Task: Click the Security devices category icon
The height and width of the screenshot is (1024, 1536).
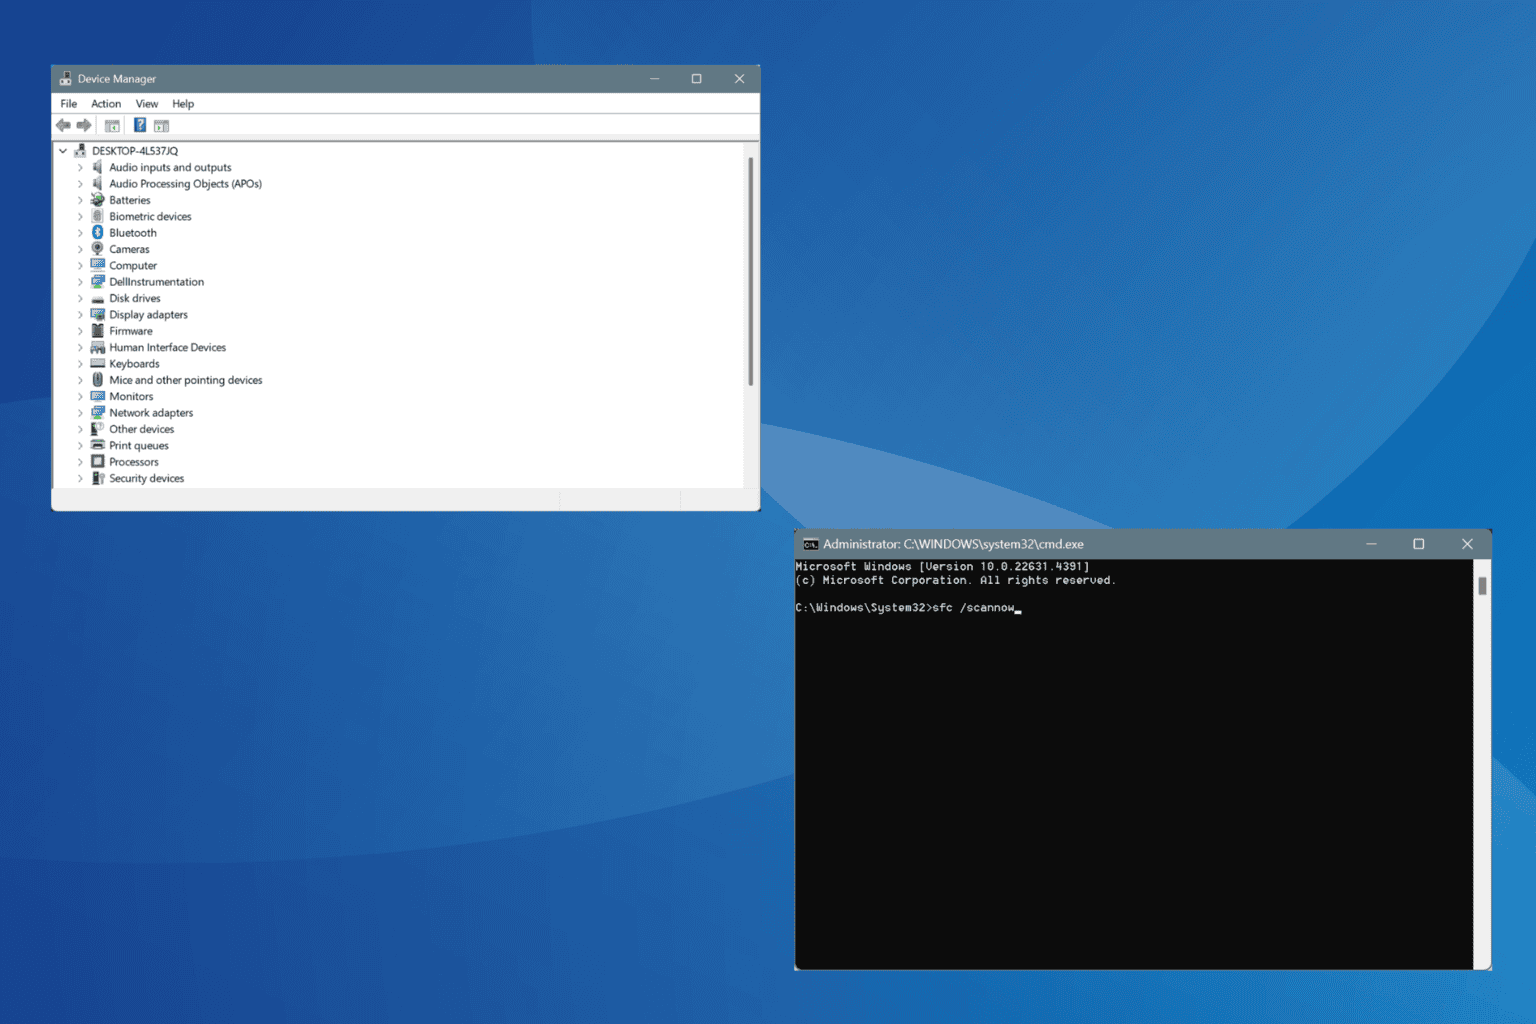Action: coord(97,478)
